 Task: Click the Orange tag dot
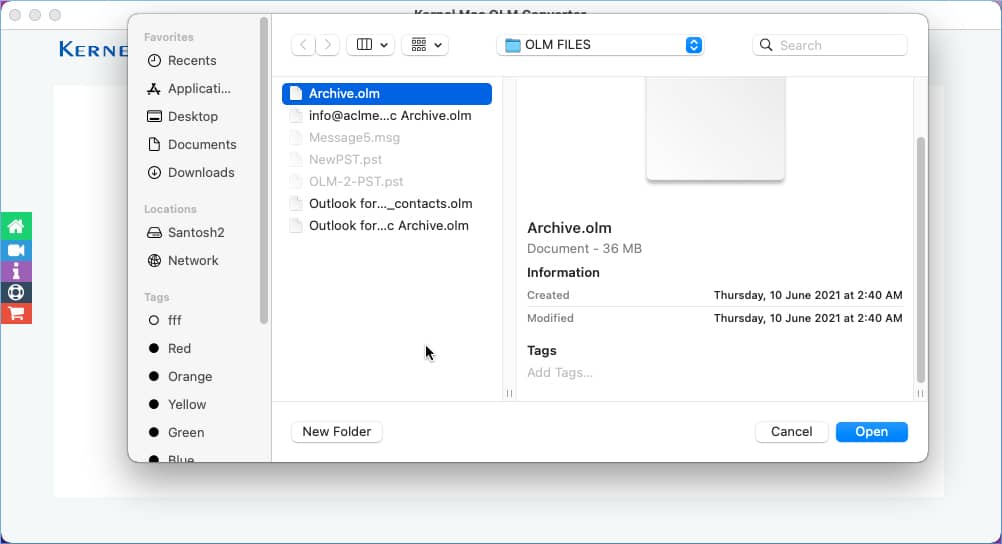click(153, 377)
